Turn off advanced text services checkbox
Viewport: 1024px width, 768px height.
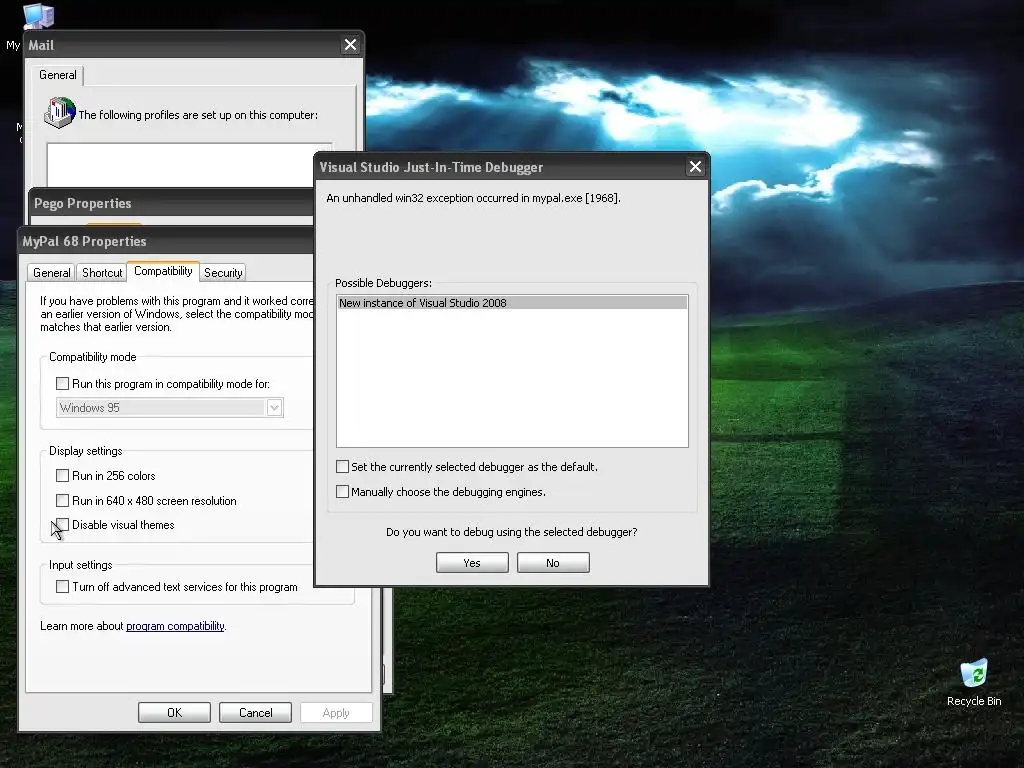click(62, 586)
